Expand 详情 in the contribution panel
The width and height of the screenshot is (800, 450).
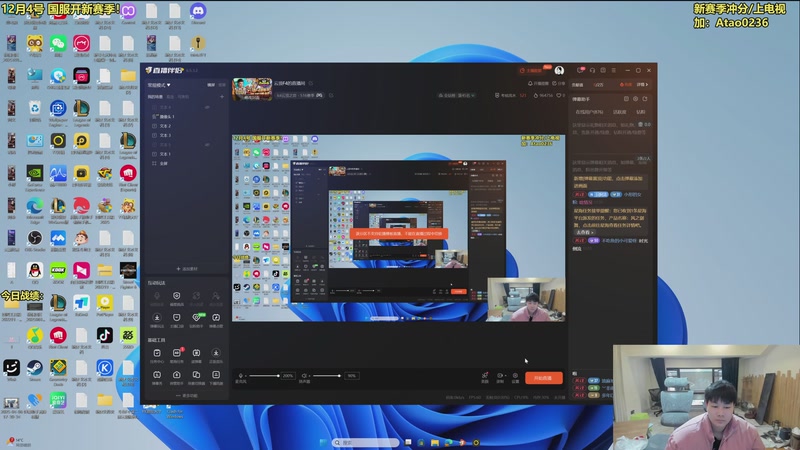click(643, 84)
